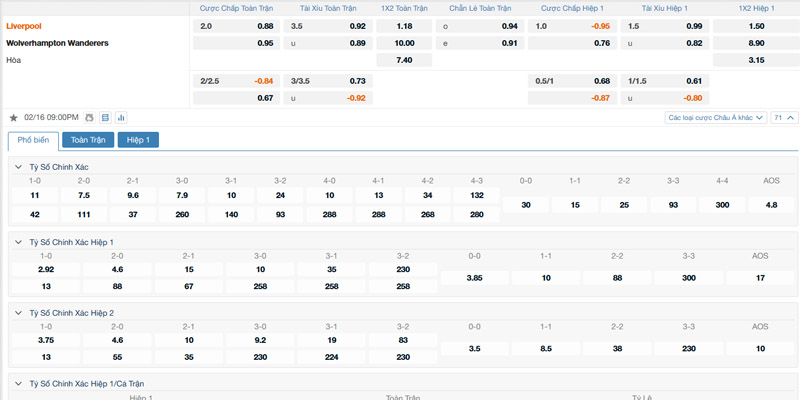800x400 pixels.
Task: Pick under 3.5 goals at 0.89
Action: (328, 43)
